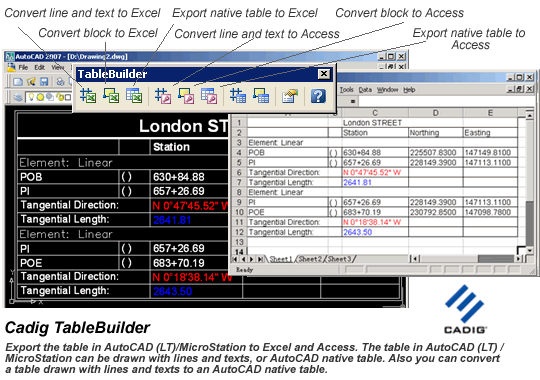Viewport: 540px width, 380px height.
Task: Open Excel Tools menu
Action: pyautogui.click(x=346, y=90)
